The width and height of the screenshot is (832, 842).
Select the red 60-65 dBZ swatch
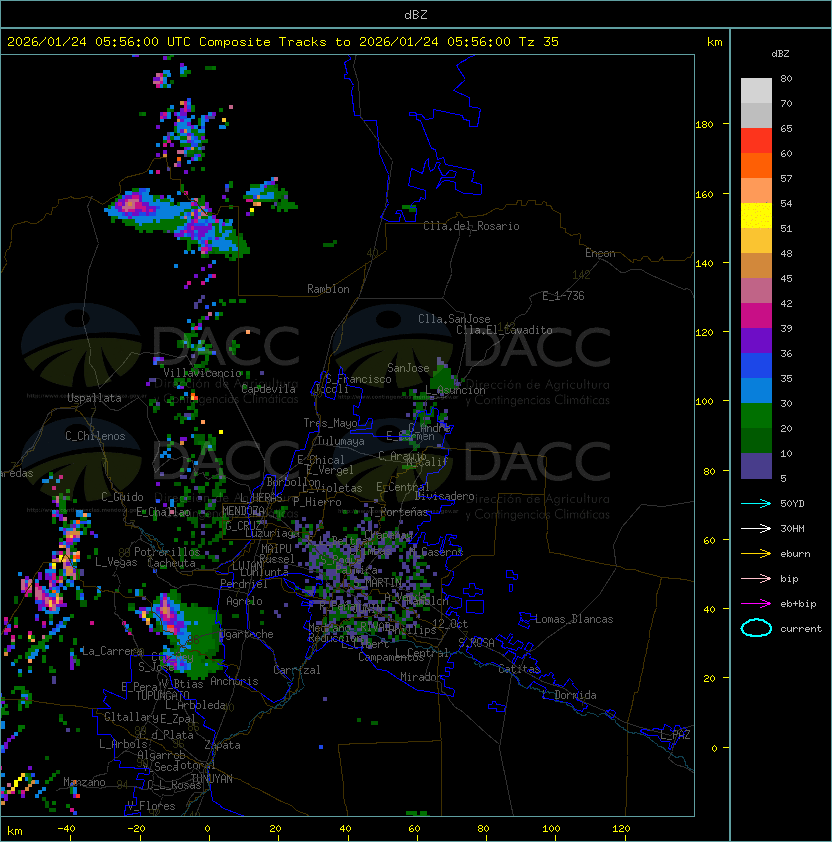pyautogui.click(x=756, y=140)
